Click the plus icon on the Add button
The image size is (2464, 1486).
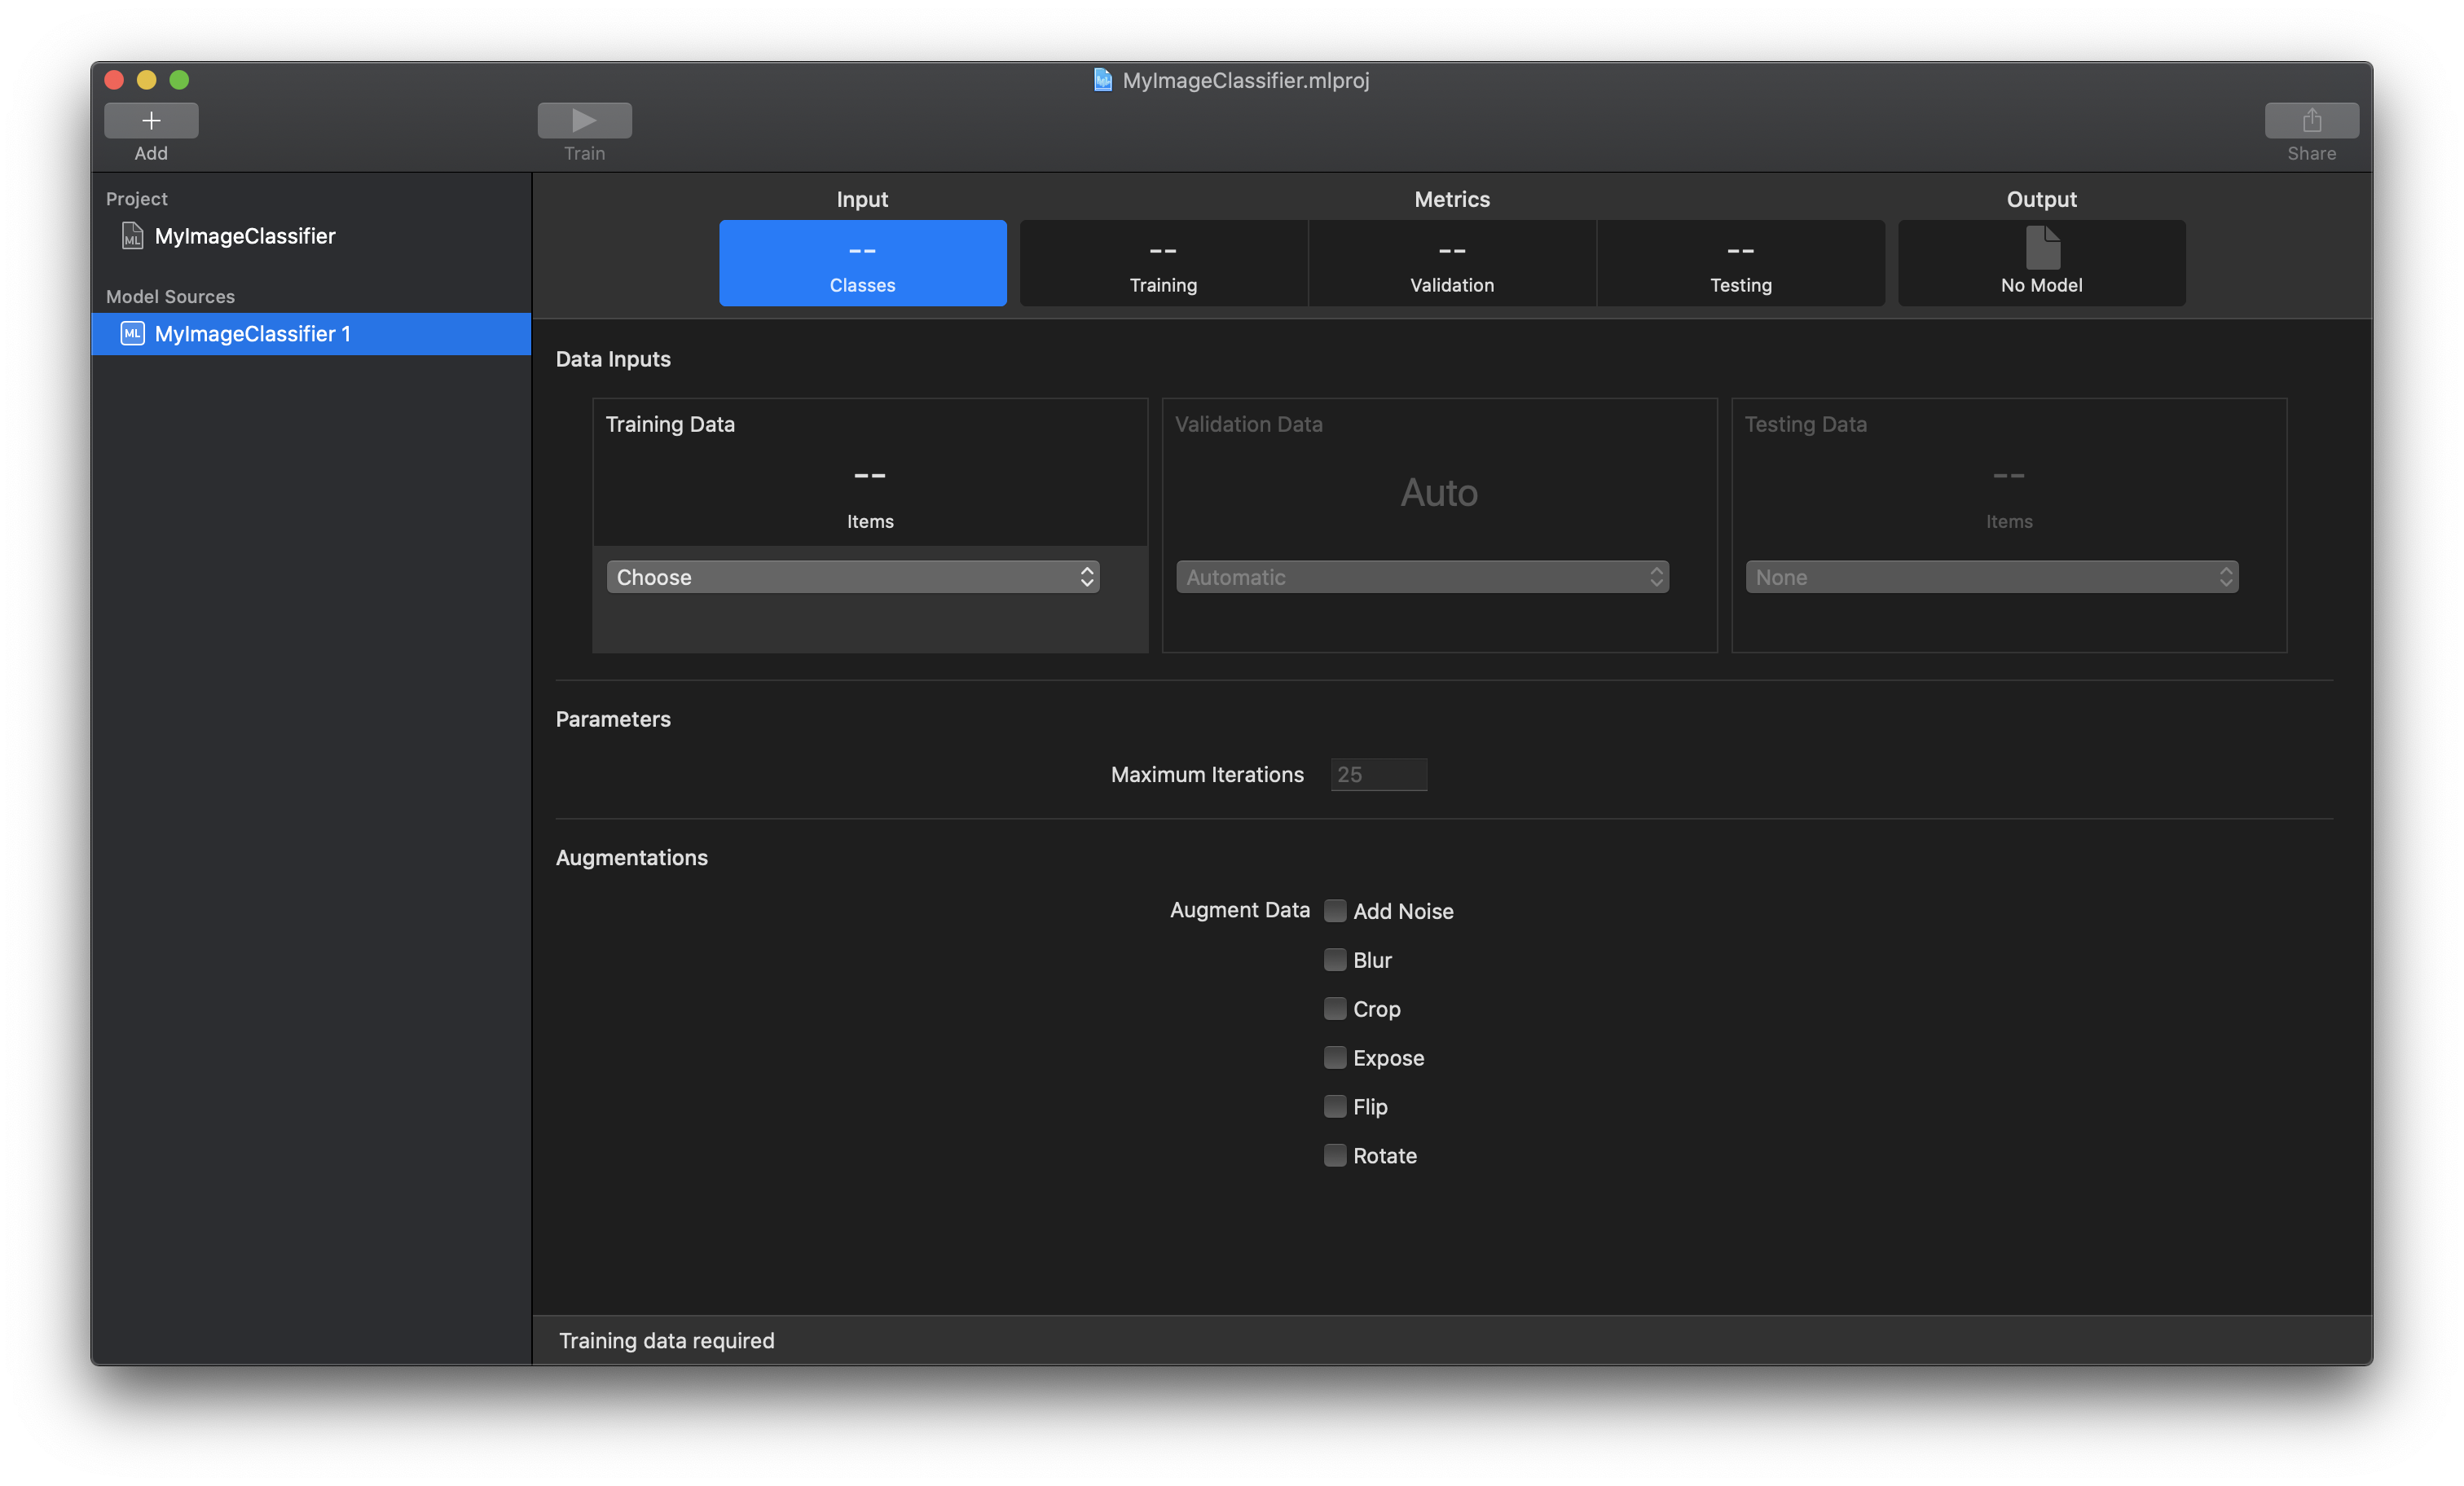click(x=151, y=119)
